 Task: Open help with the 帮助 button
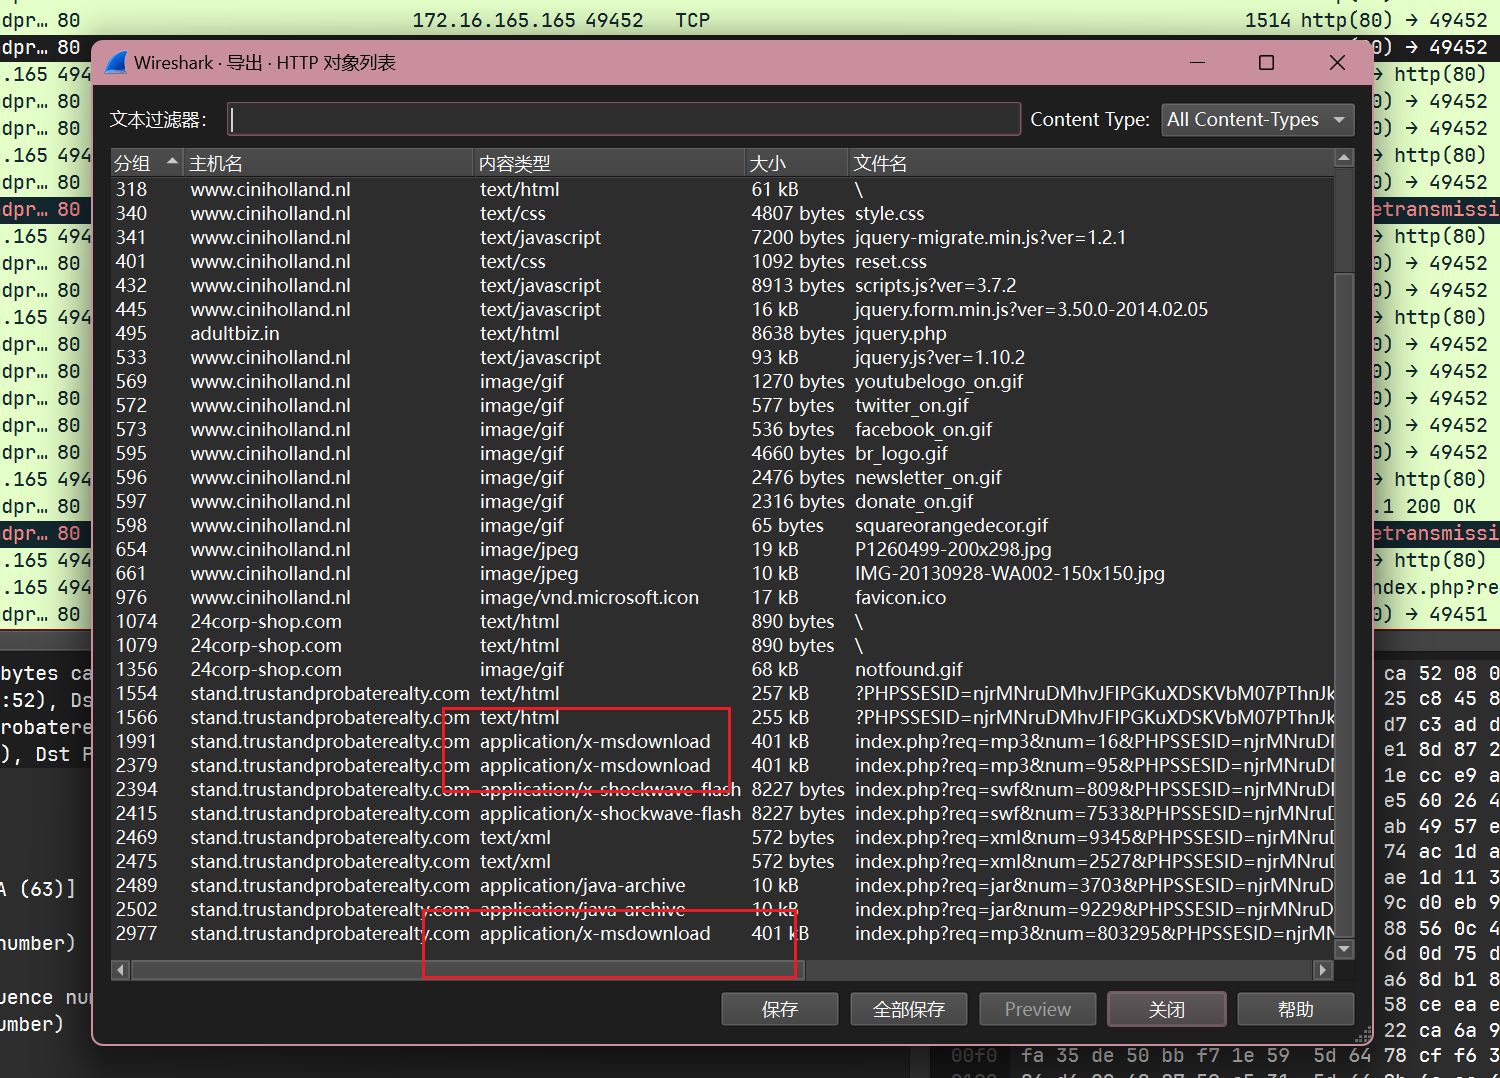1295,1009
